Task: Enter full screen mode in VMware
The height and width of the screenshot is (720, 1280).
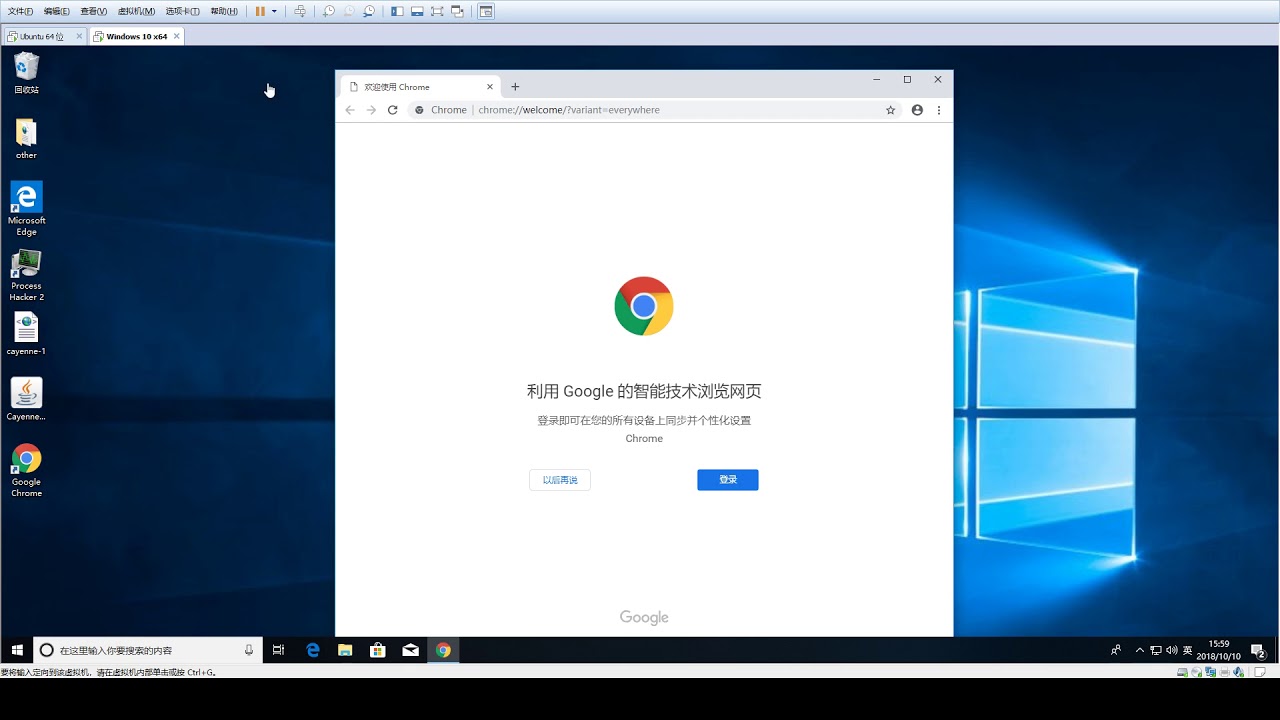Action: [437, 11]
